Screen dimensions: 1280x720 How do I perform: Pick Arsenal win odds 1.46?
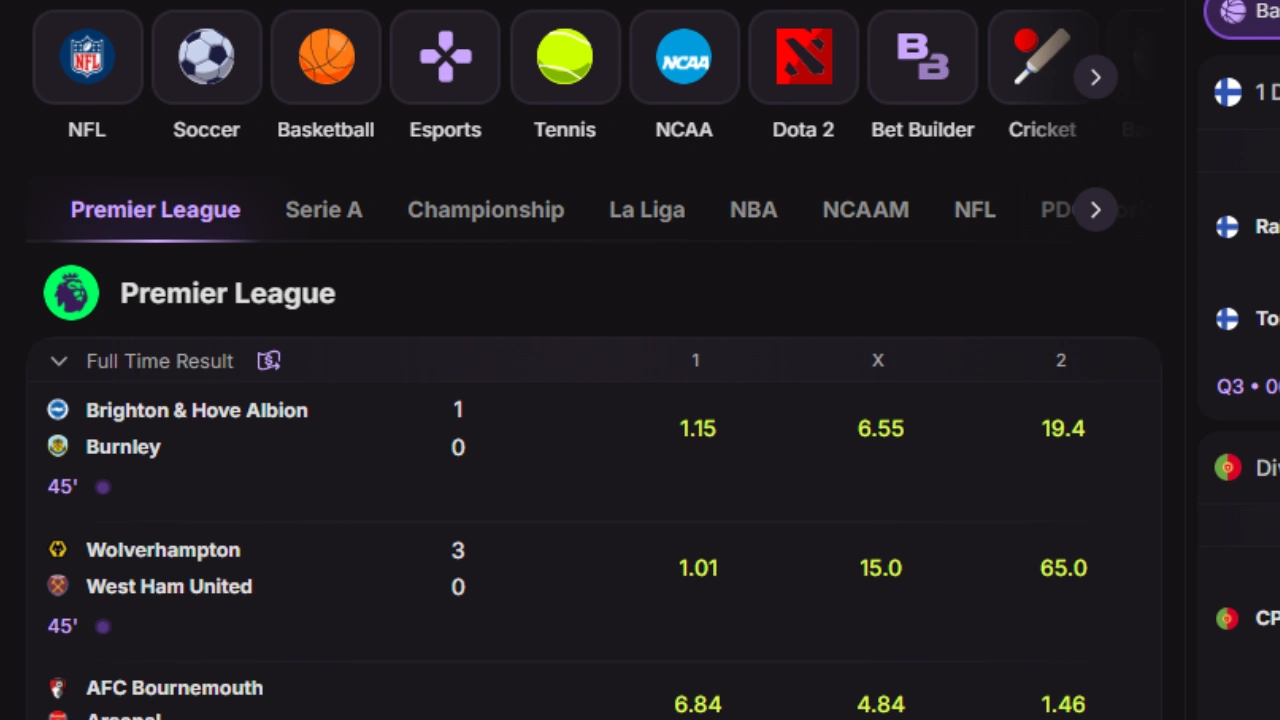[1062, 704]
